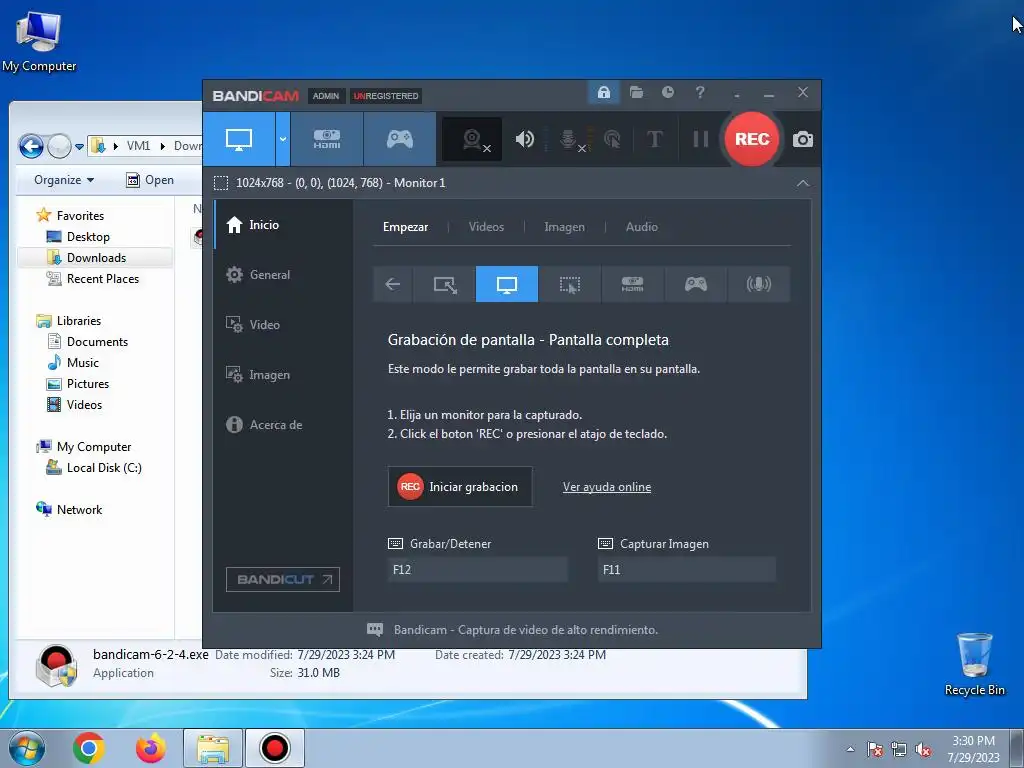The width and height of the screenshot is (1024, 768).
Task: Select HDMI device recording mode in top toolbar
Action: coord(327,139)
